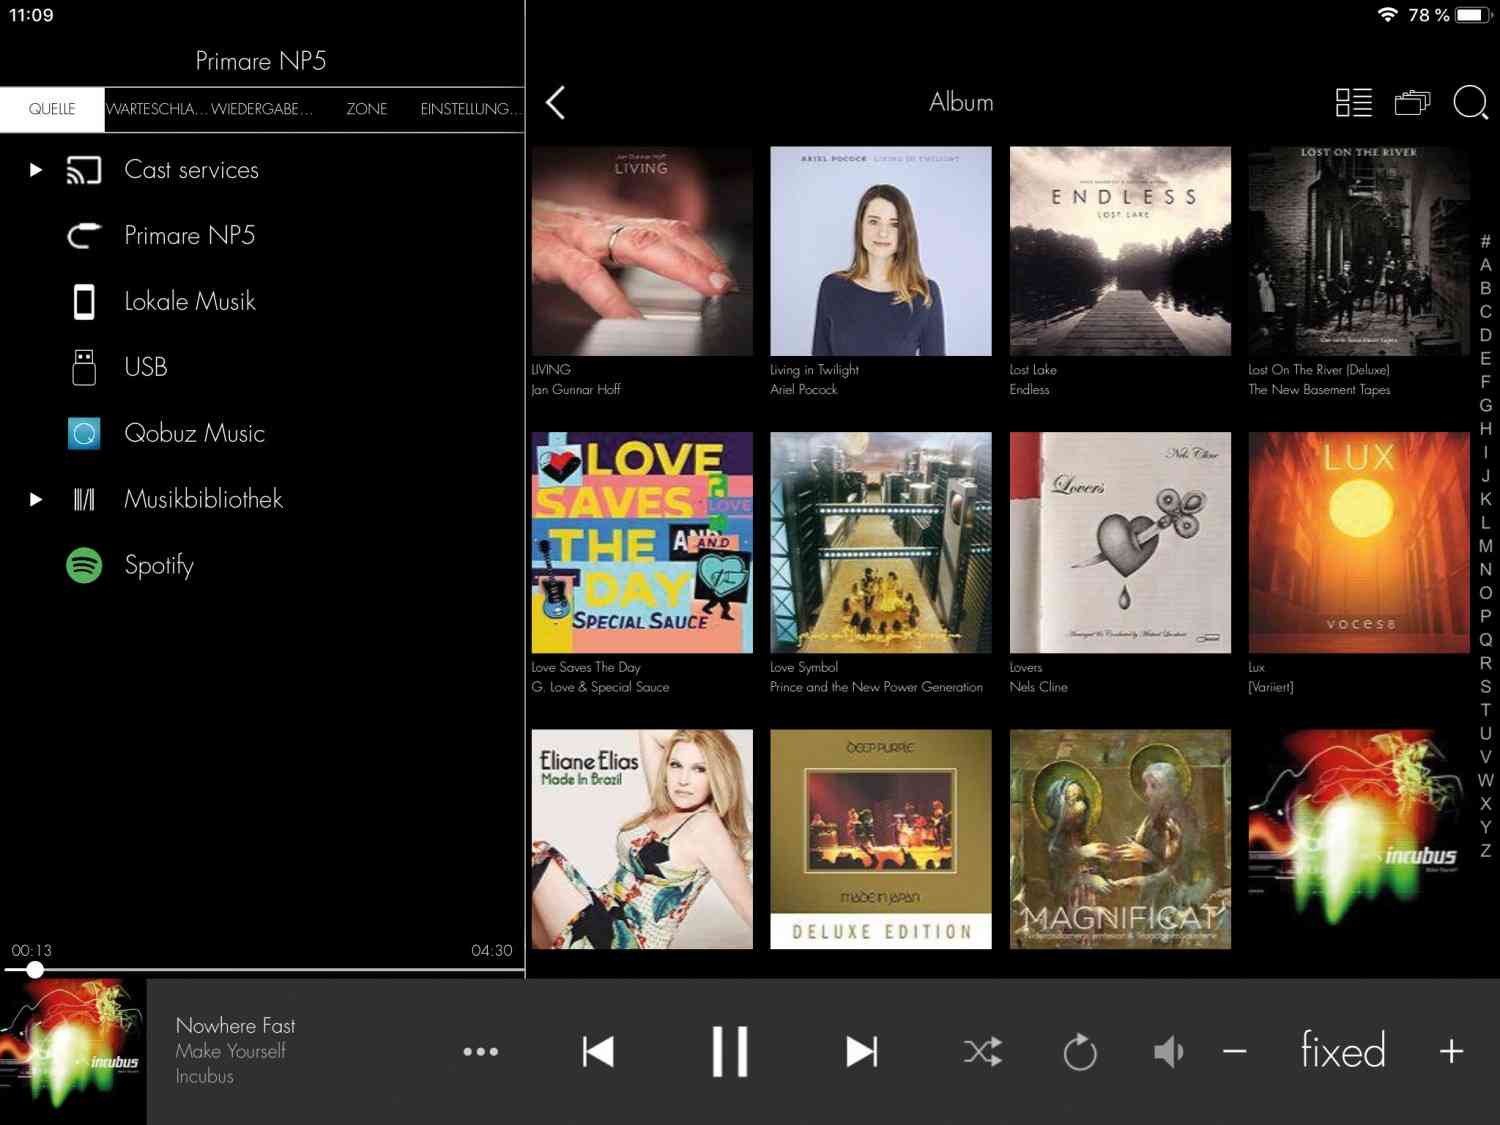Skip to the previous track
Screen dimensions: 1500x1125
point(598,1051)
